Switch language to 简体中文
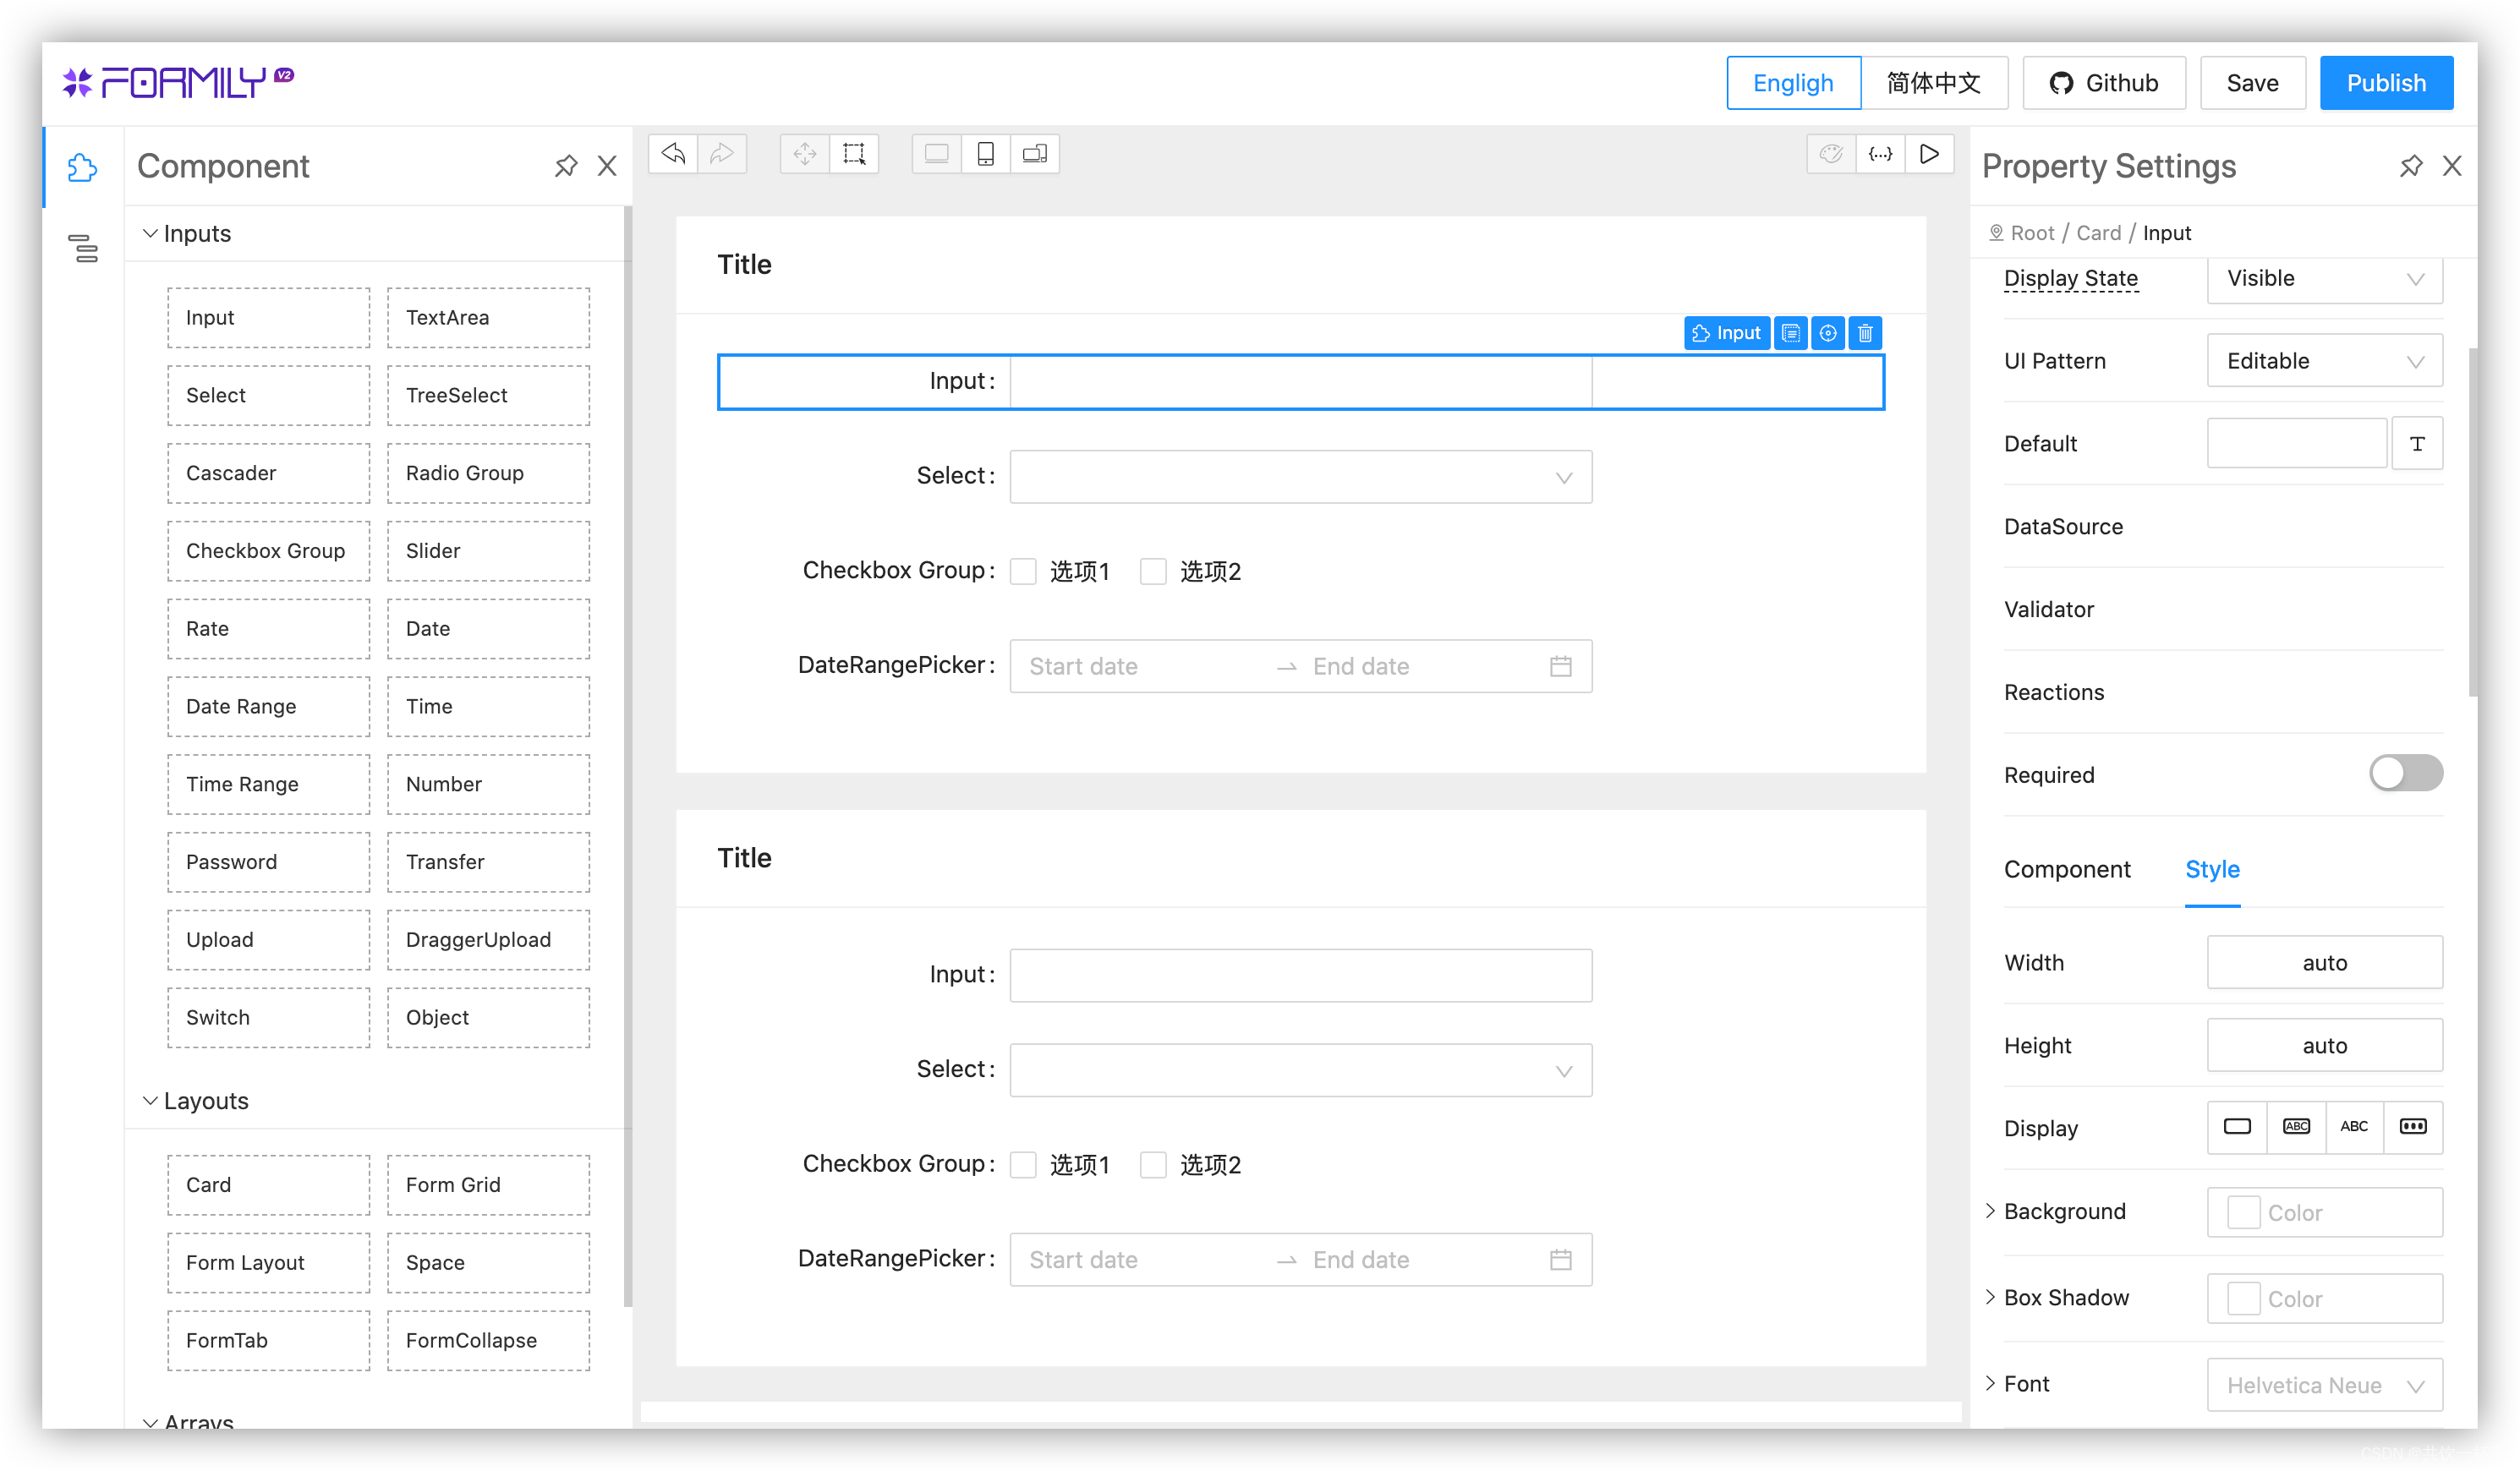This screenshot has height=1471, width=2520. [x=1933, y=83]
